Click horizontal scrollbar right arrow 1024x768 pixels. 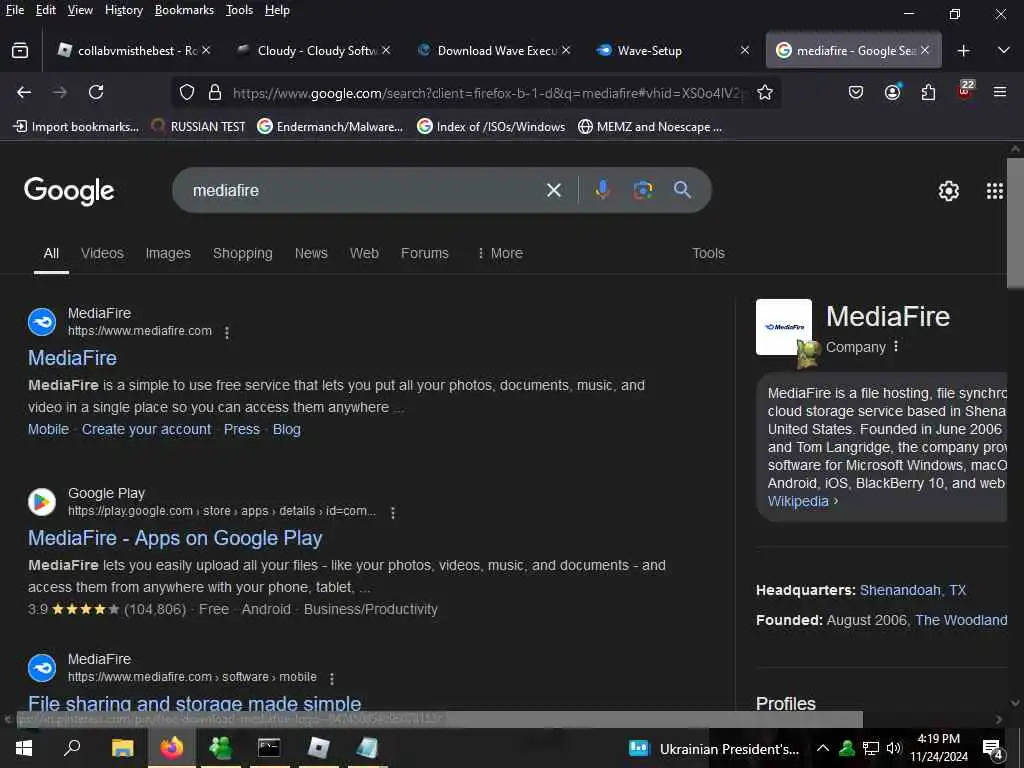tap(999, 720)
